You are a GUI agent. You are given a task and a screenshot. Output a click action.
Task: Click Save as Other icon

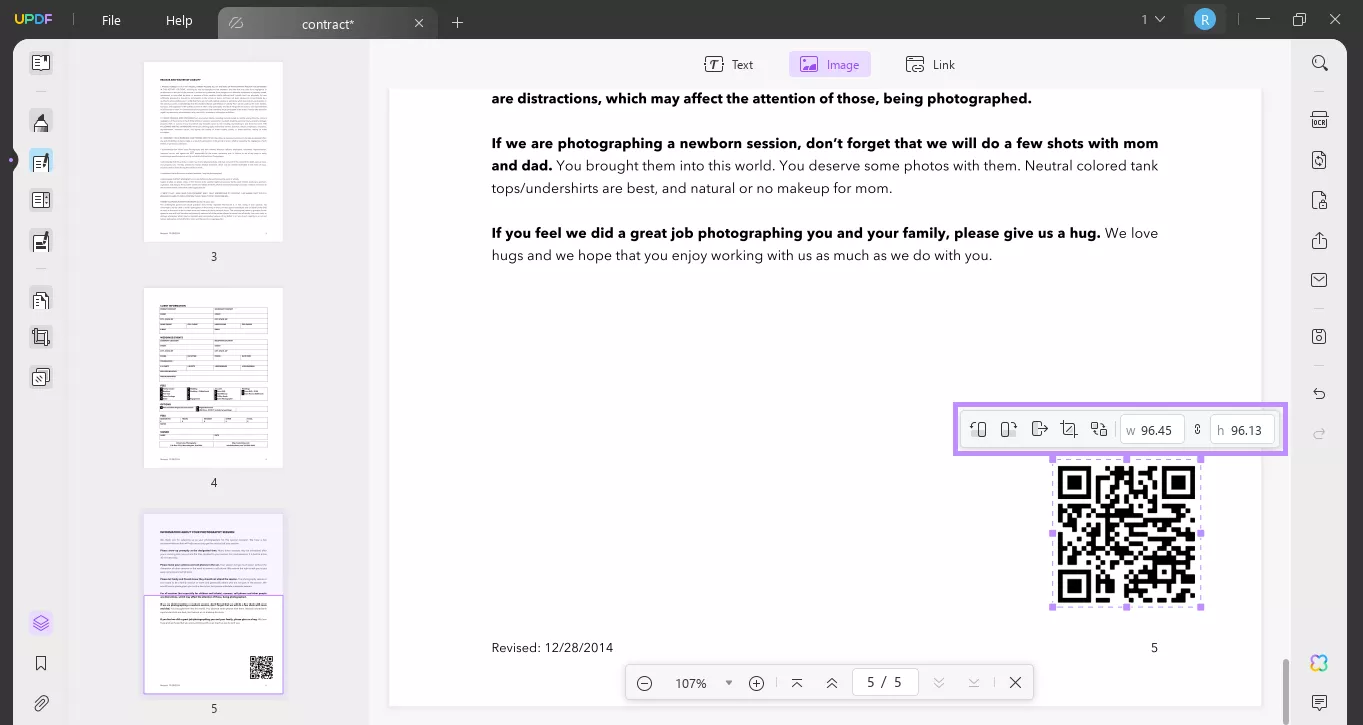click(1320, 337)
